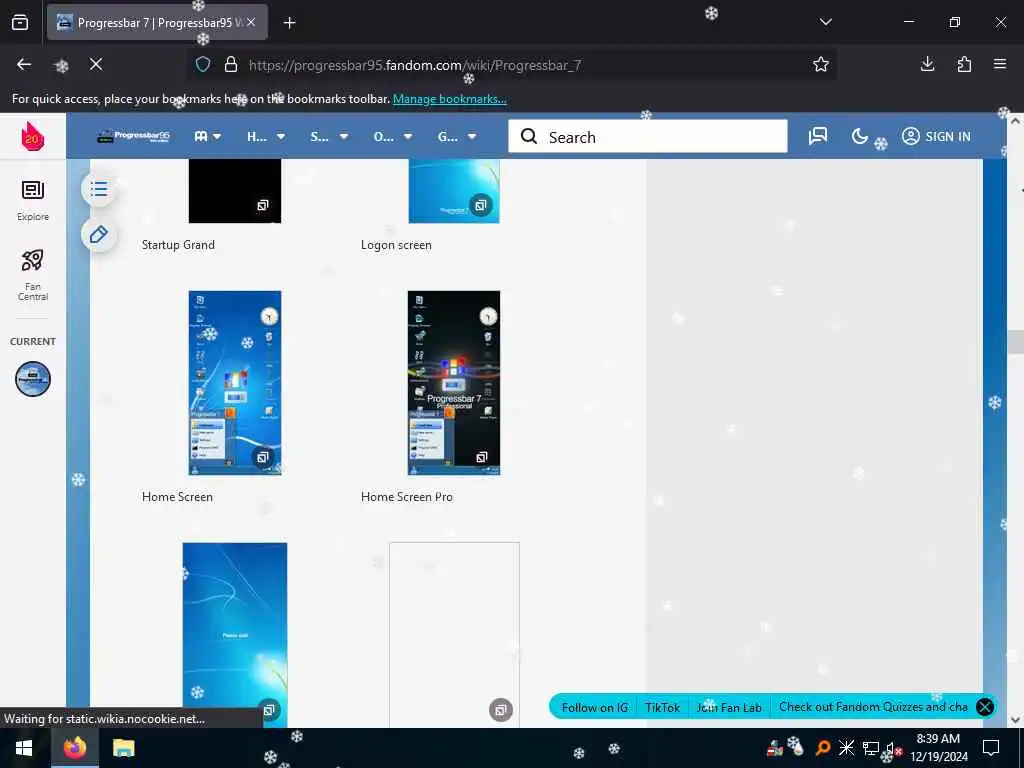Open the Firefox downloads panel
Viewport: 1024px width, 768px height.
[x=927, y=64]
